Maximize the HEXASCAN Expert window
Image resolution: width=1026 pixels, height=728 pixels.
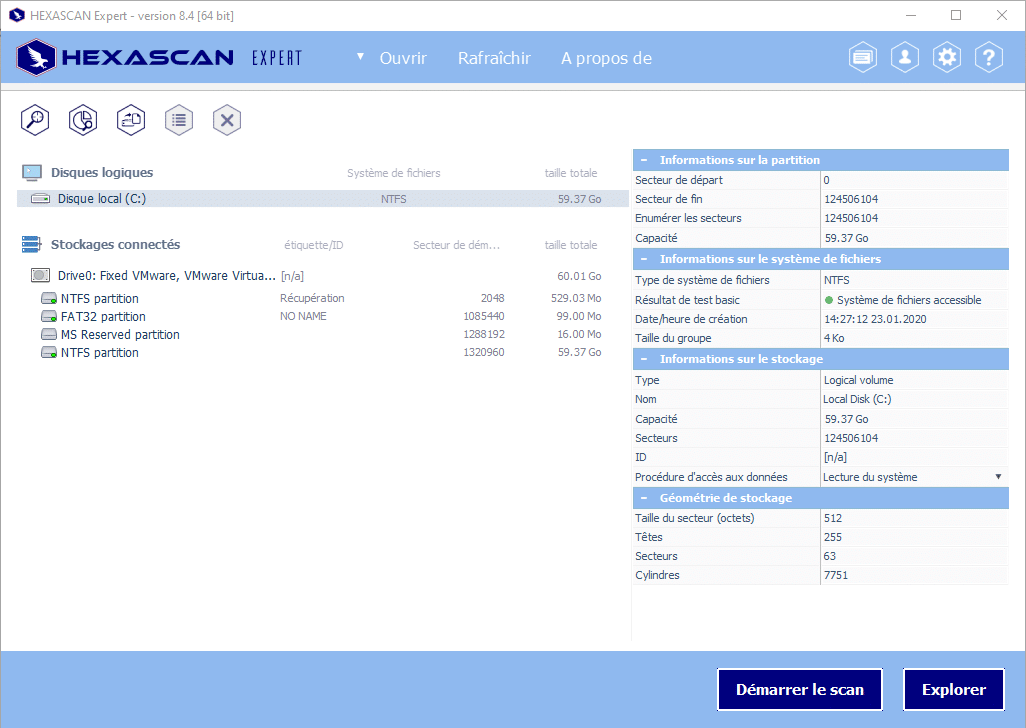click(x=956, y=15)
